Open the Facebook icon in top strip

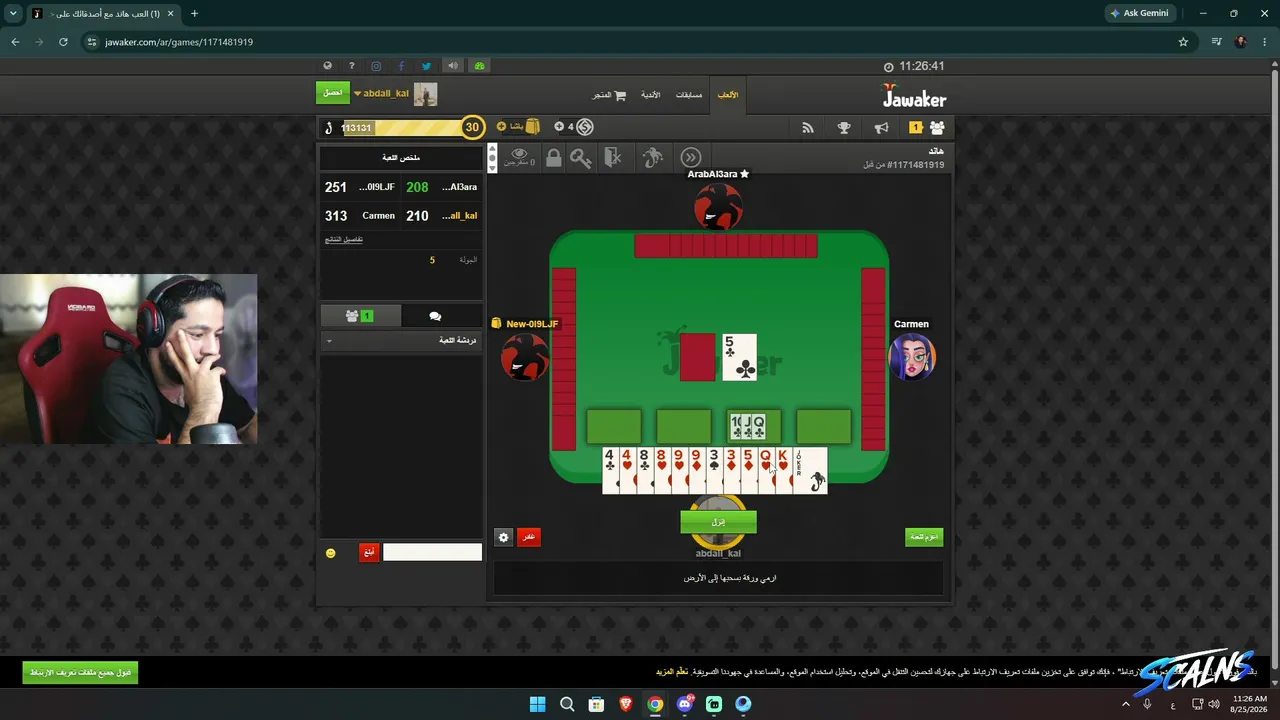[401, 66]
